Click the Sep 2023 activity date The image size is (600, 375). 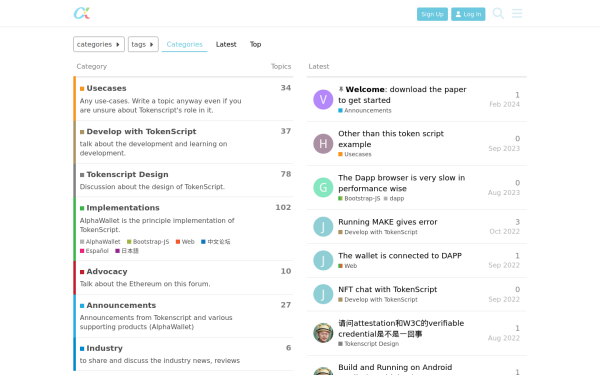point(504,148)
